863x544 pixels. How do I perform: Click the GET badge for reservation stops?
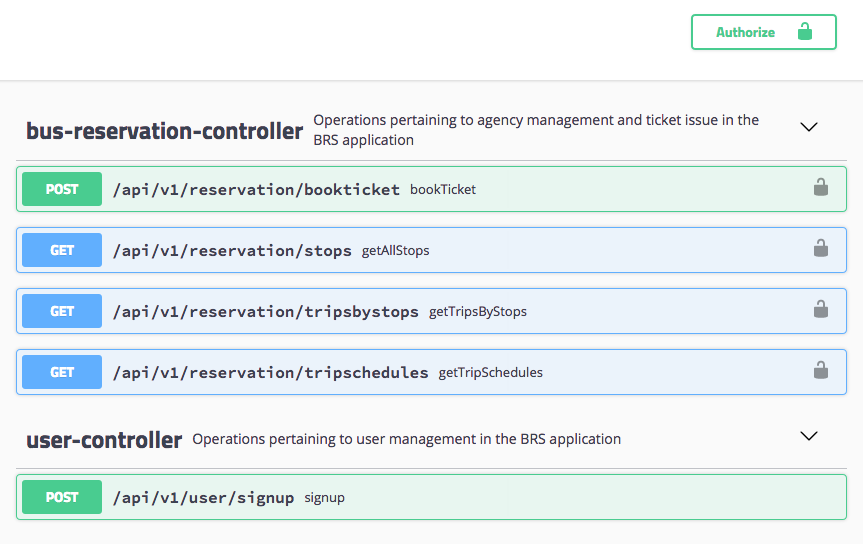coord(62,250)
